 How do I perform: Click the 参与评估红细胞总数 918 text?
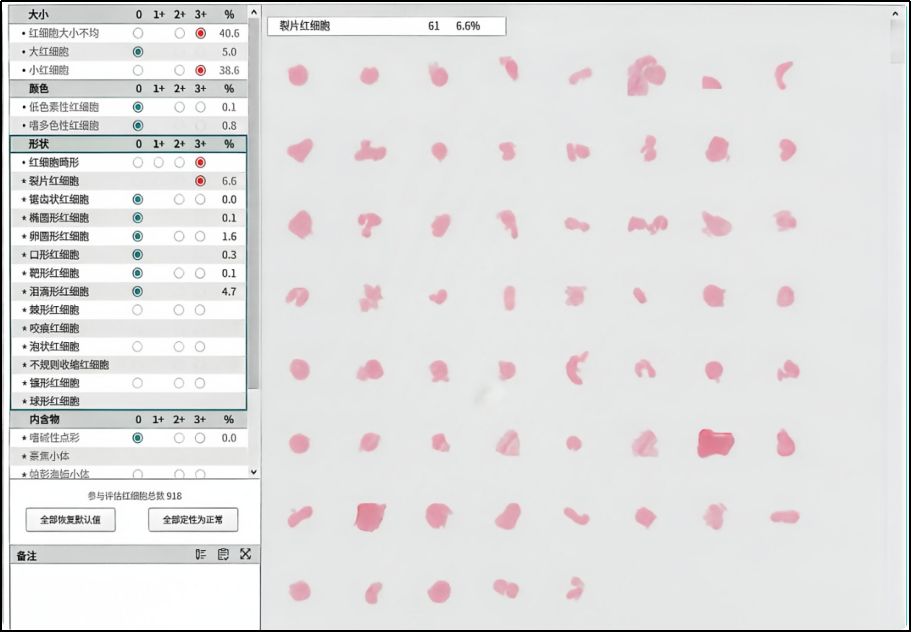135,496
